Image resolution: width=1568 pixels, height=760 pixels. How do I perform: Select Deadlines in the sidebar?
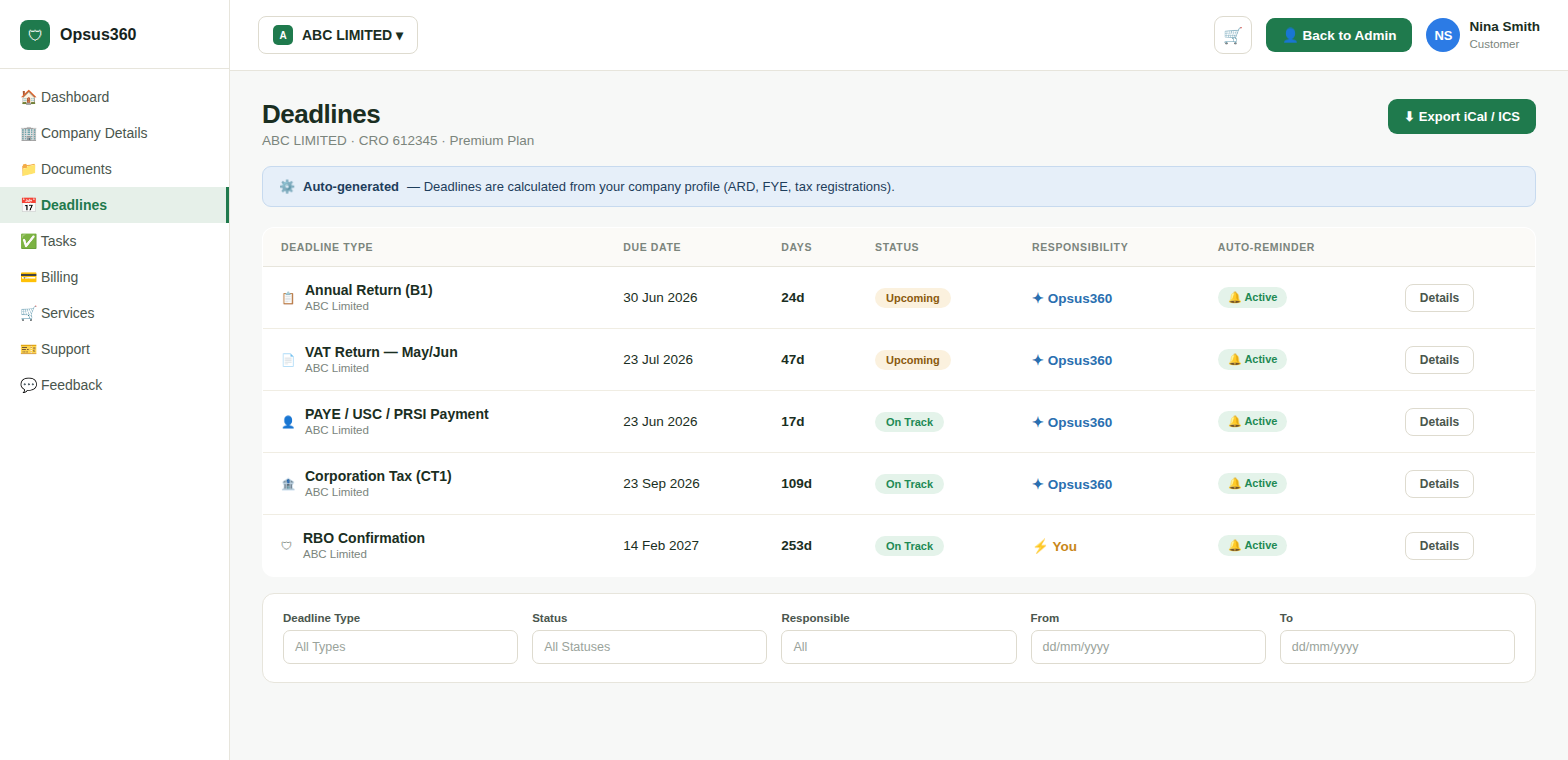pos(115,205)
